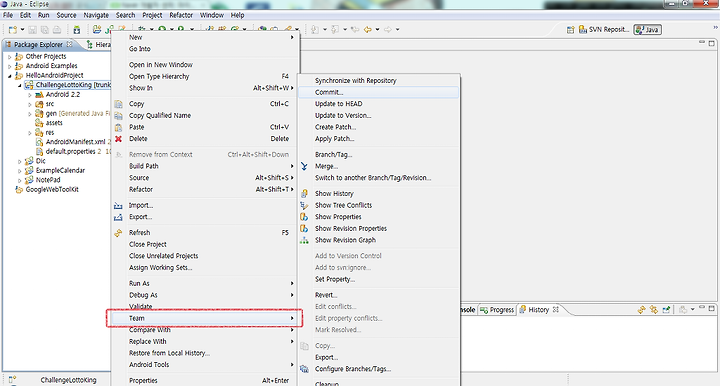Click the Configure Branches/Tags icon
720x386 pixels.
point(304,369)
